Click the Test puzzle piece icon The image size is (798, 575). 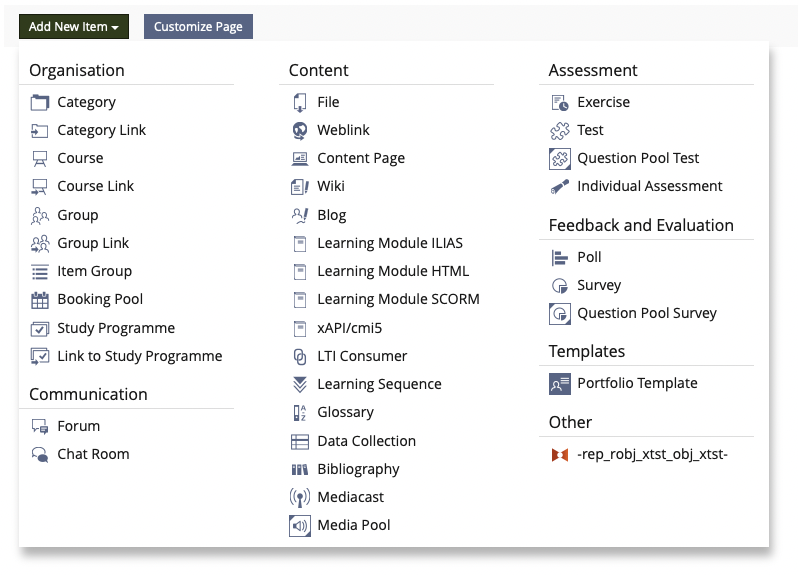[x=560, y=130]
